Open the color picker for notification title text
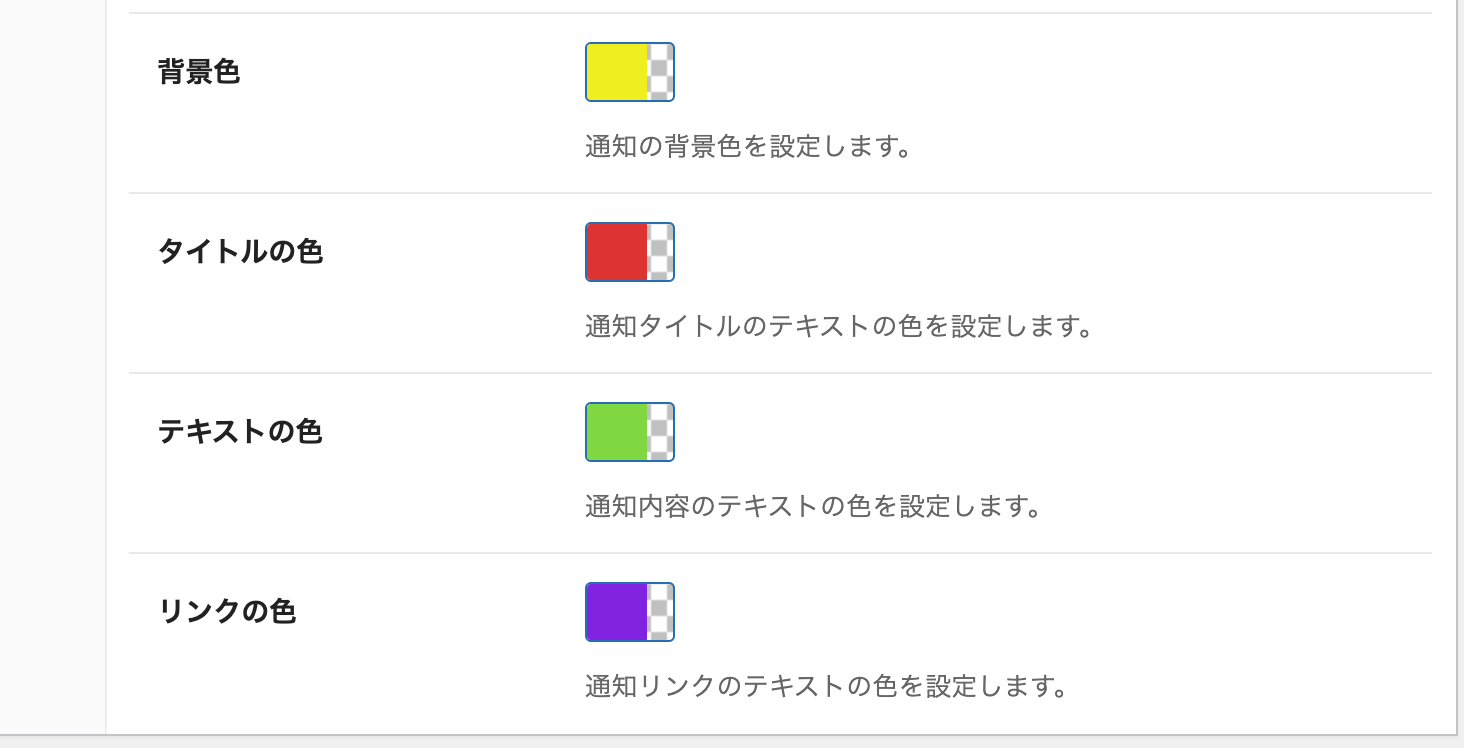 [630, 252]
